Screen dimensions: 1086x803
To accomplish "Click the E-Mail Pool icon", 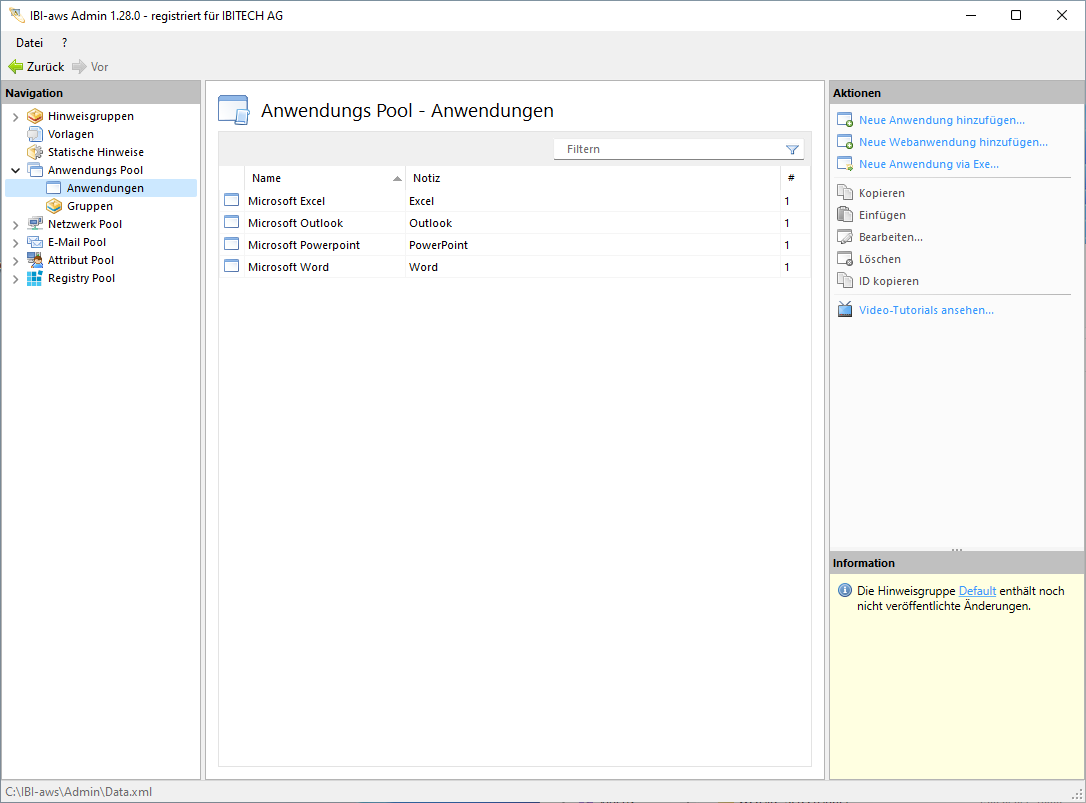I will 35,242.
